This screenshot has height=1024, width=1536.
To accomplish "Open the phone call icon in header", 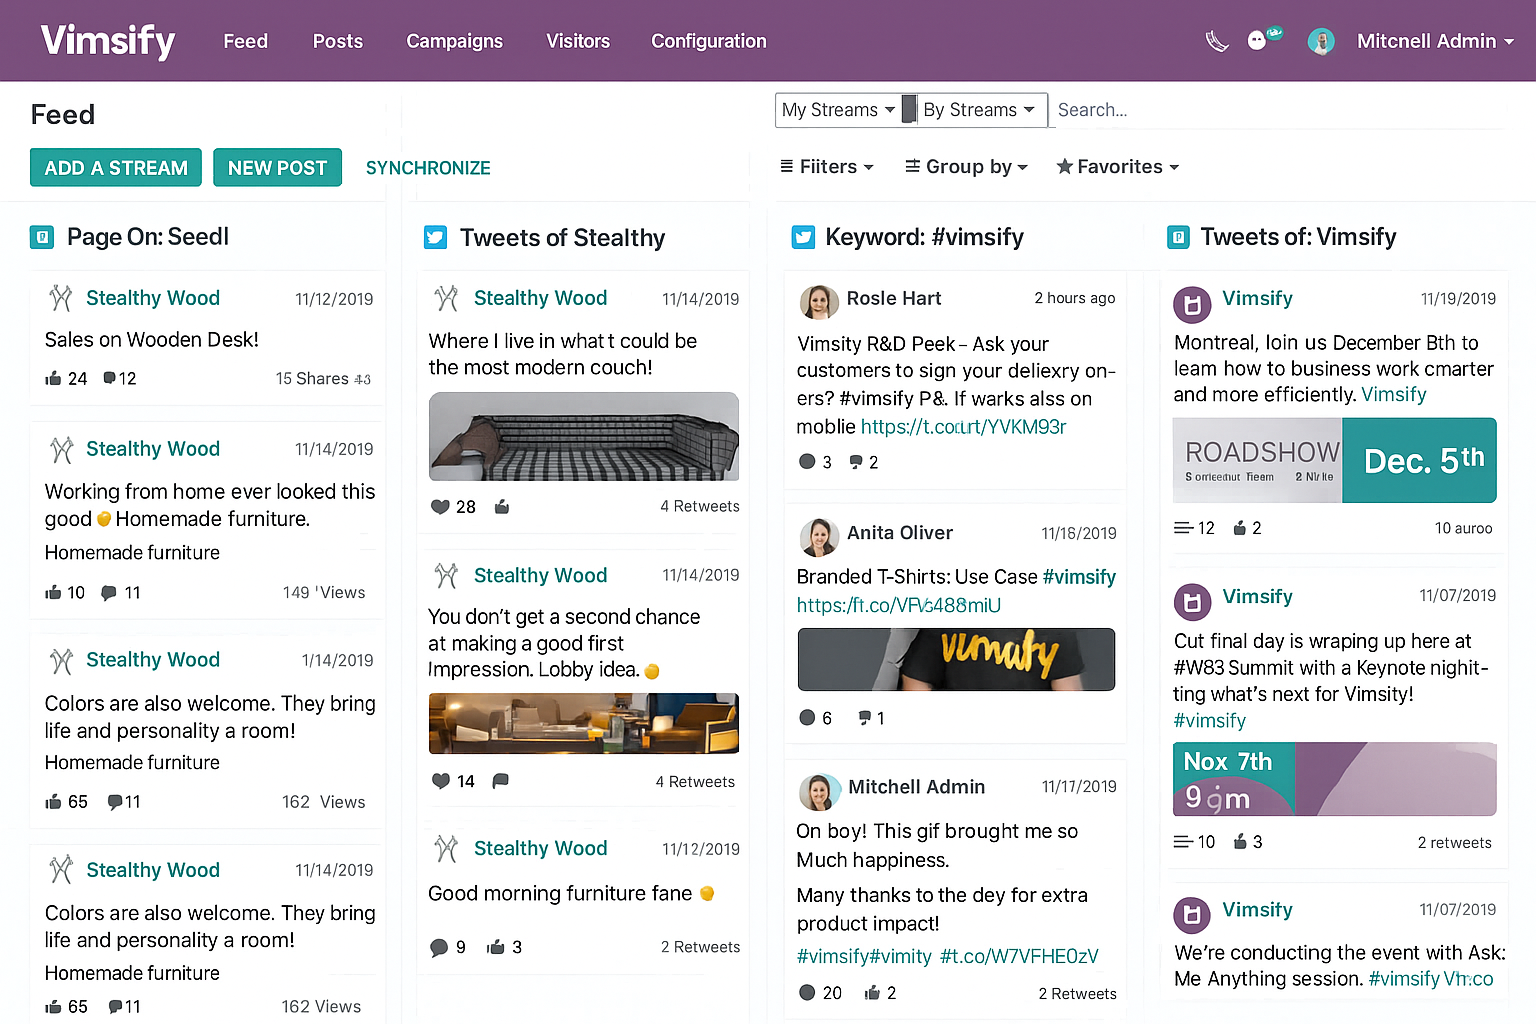I will tap(1217, 41).
